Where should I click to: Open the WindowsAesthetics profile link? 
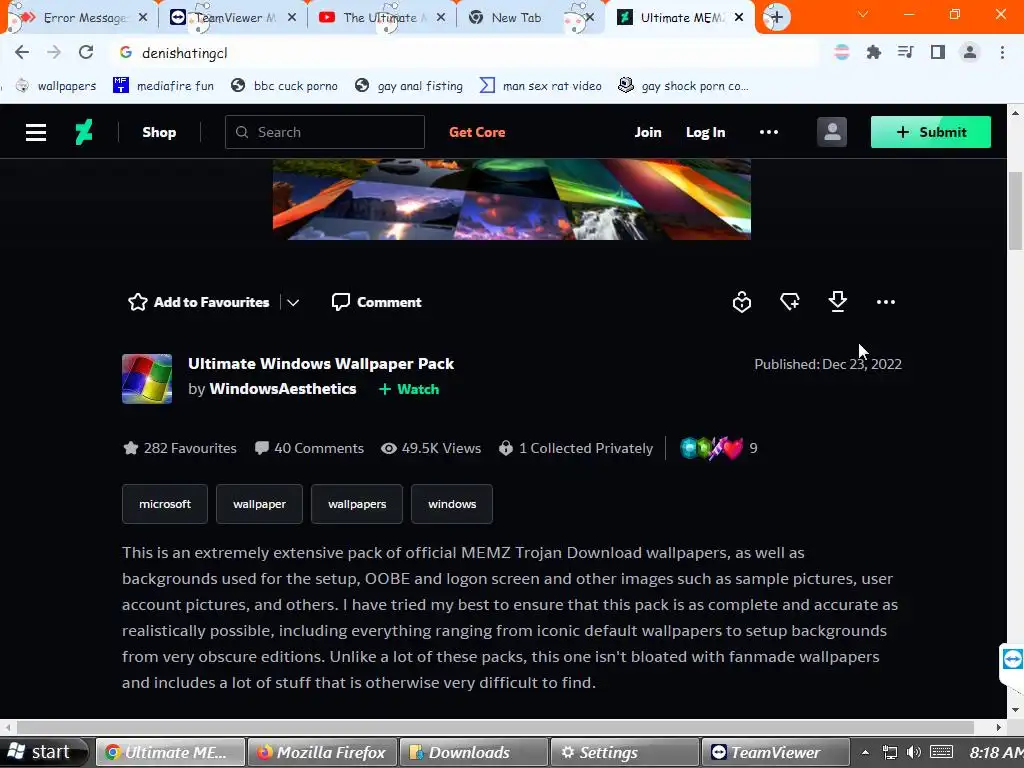coord(283,389)
